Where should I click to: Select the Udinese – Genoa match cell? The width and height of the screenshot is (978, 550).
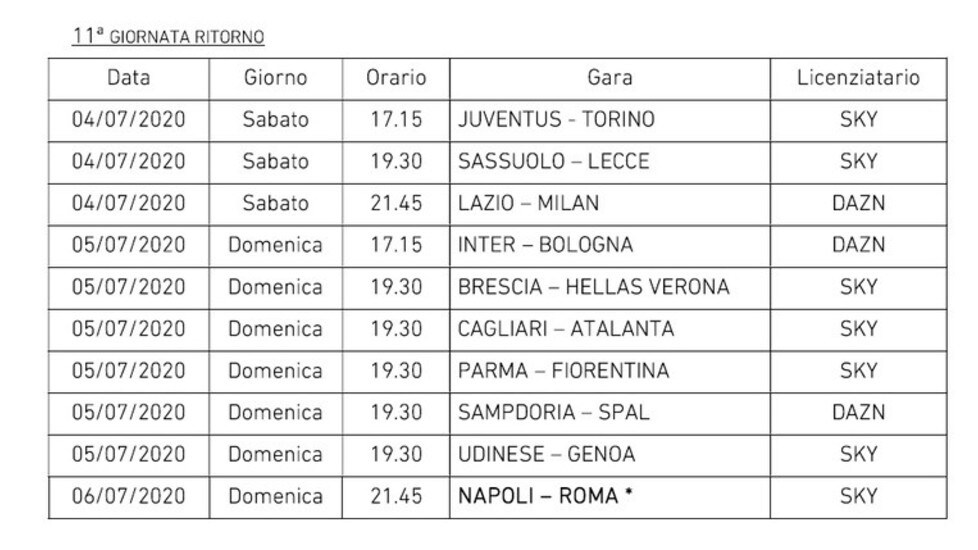pyautogui.click(x=546, y=454)
